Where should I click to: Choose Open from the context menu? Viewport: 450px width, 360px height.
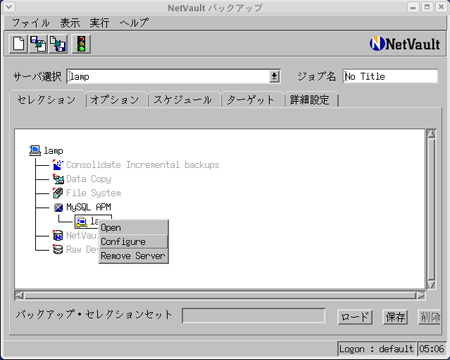click(x=133, y=228)
